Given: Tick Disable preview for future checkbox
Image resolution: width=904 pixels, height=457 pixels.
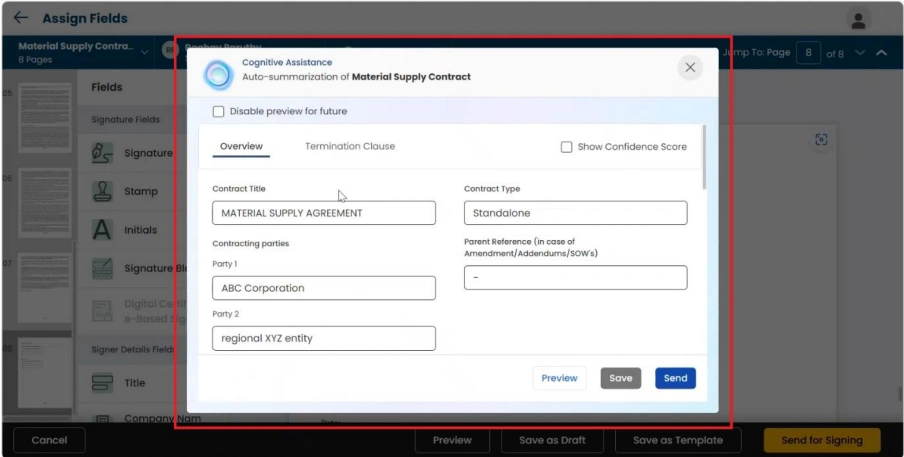Looking at the screenshot, I should (x=218, y=112).
